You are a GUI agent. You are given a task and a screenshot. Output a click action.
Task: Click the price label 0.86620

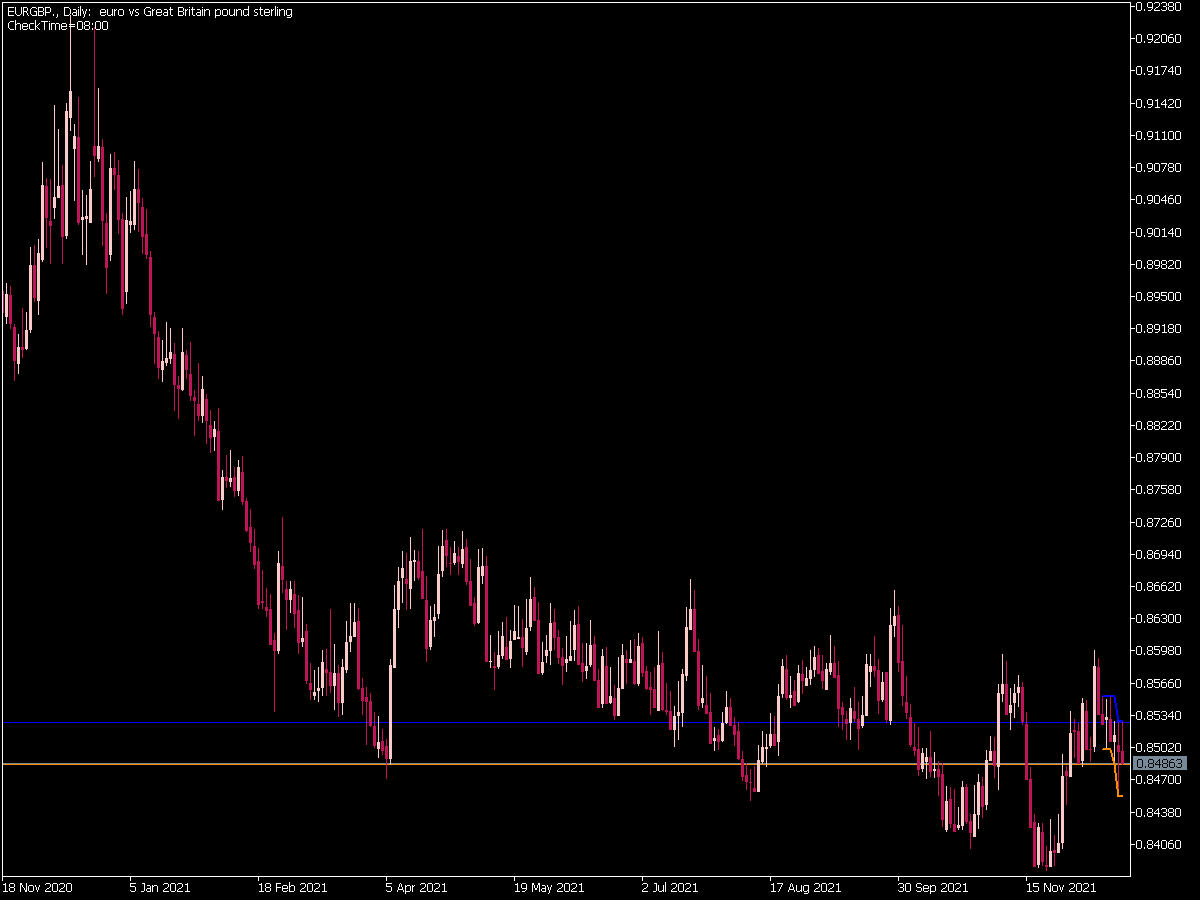[x=1160, y=586]
